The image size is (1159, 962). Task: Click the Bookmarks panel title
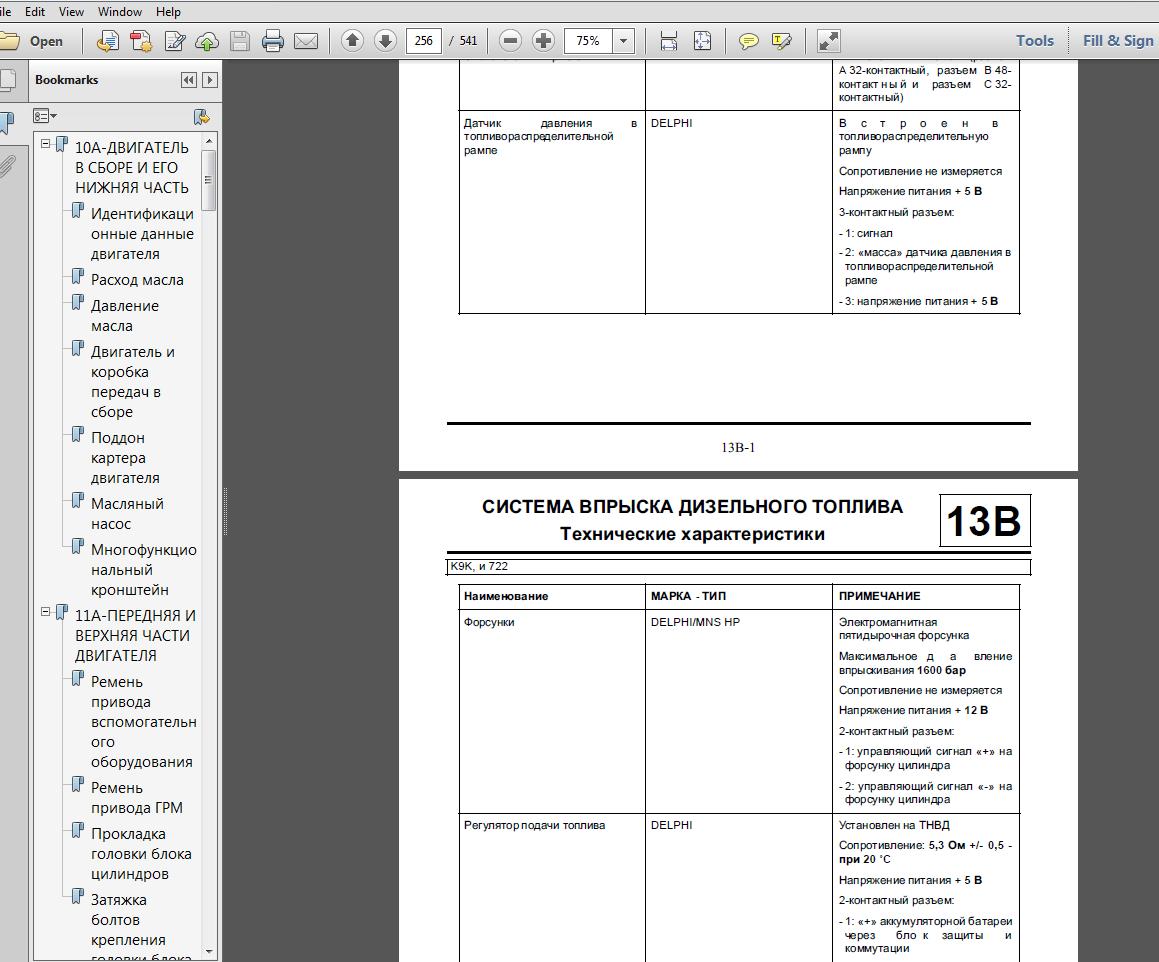[67, 80]
